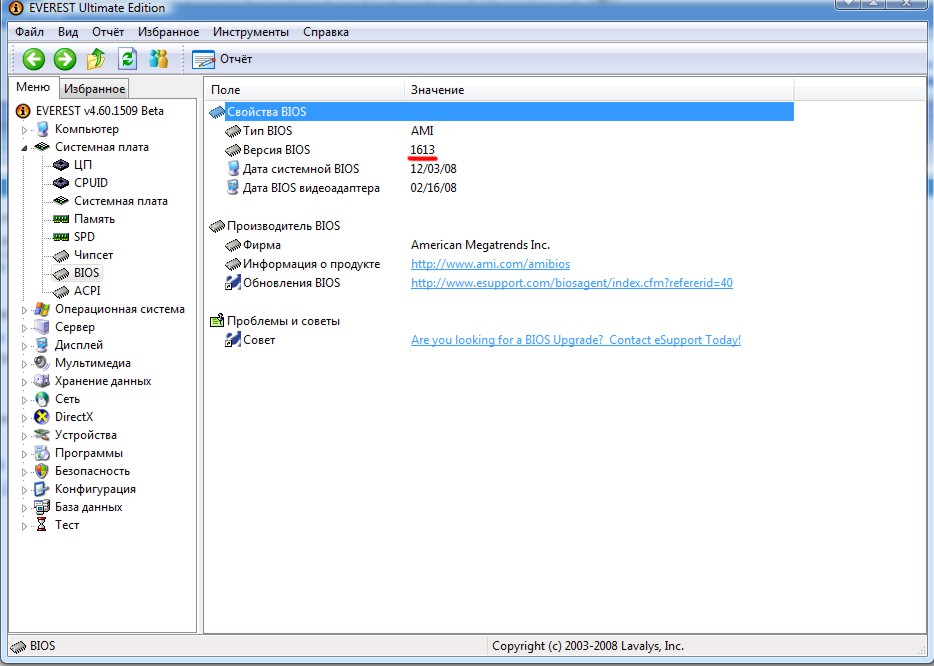The height and width of the screenshot is (666, 934).
Task: Click the green Forward arrow toolbar icon
Action: [65, 59]
